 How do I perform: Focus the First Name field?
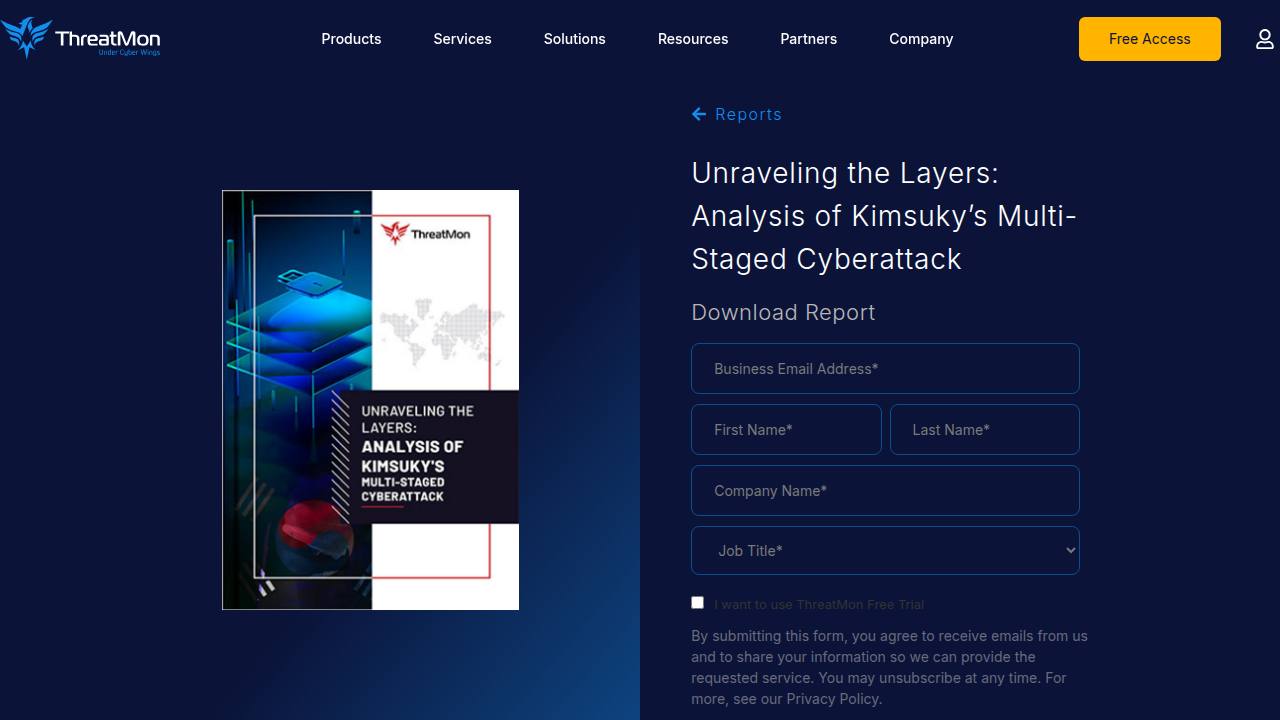click(x=786, y=430)
